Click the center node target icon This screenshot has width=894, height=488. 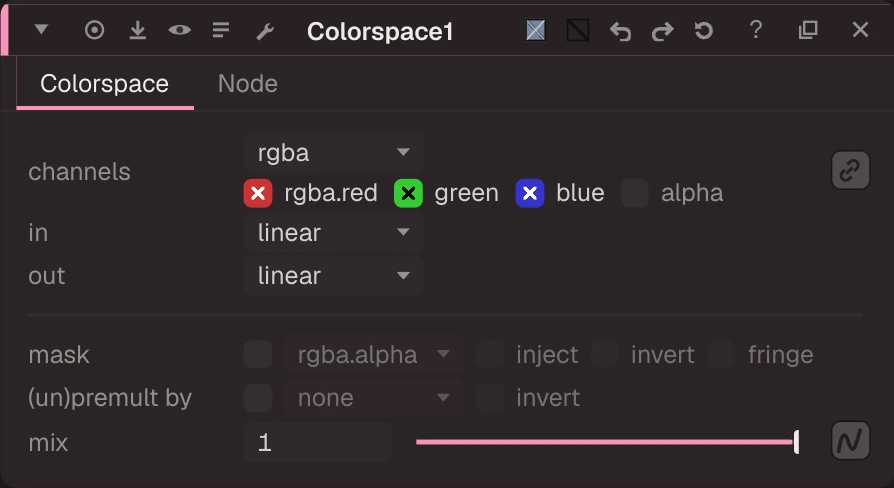pos(95,30)
